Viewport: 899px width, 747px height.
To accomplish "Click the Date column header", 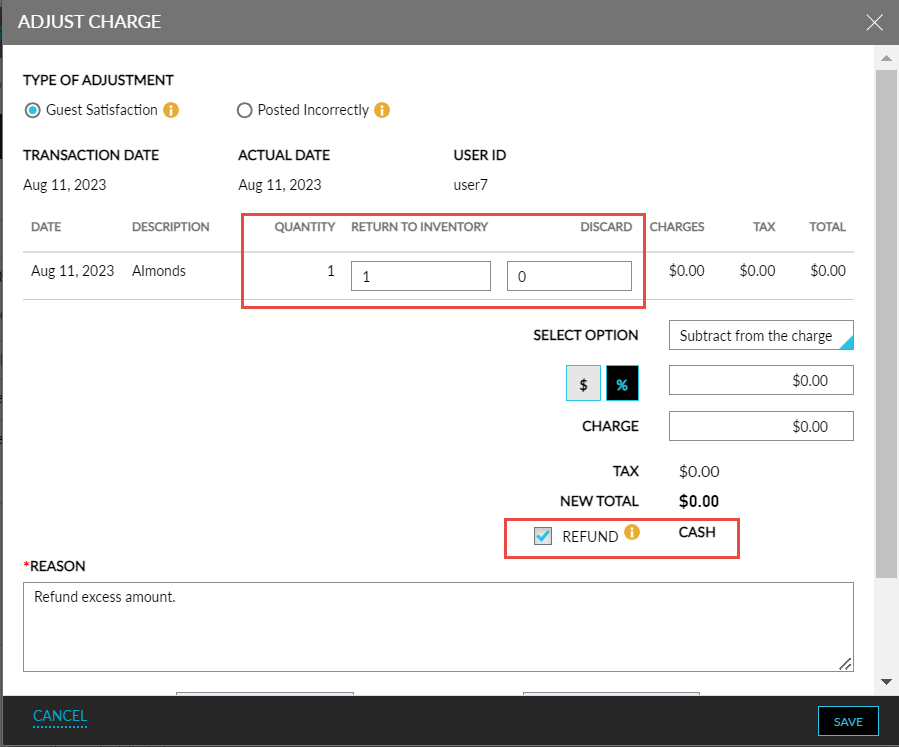I will (46, 226).
